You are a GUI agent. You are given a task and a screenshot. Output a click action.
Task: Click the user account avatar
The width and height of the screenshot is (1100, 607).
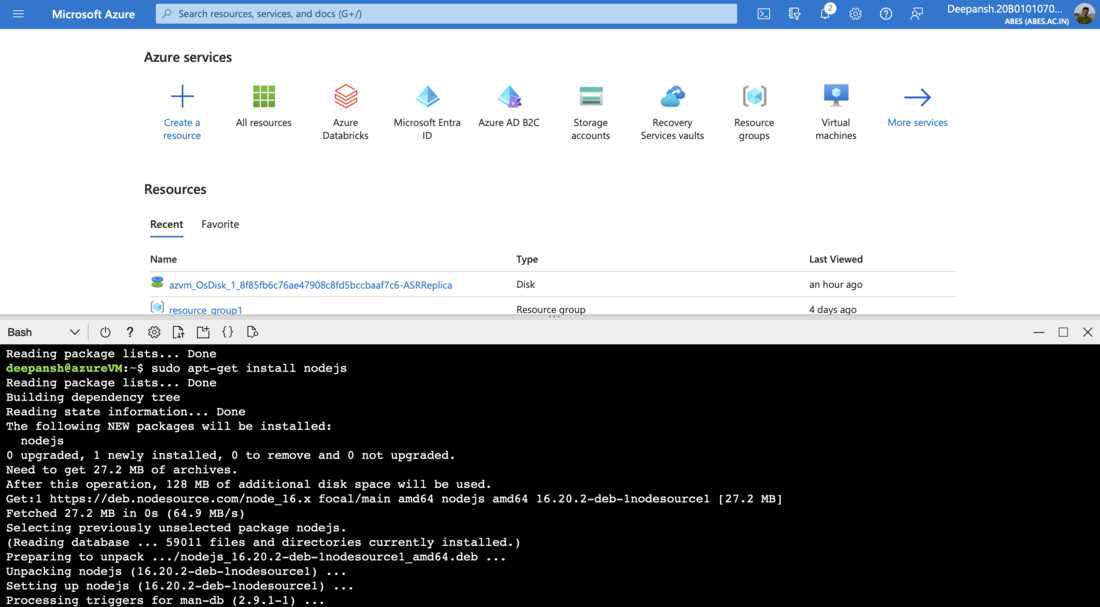pos(1083,13)
